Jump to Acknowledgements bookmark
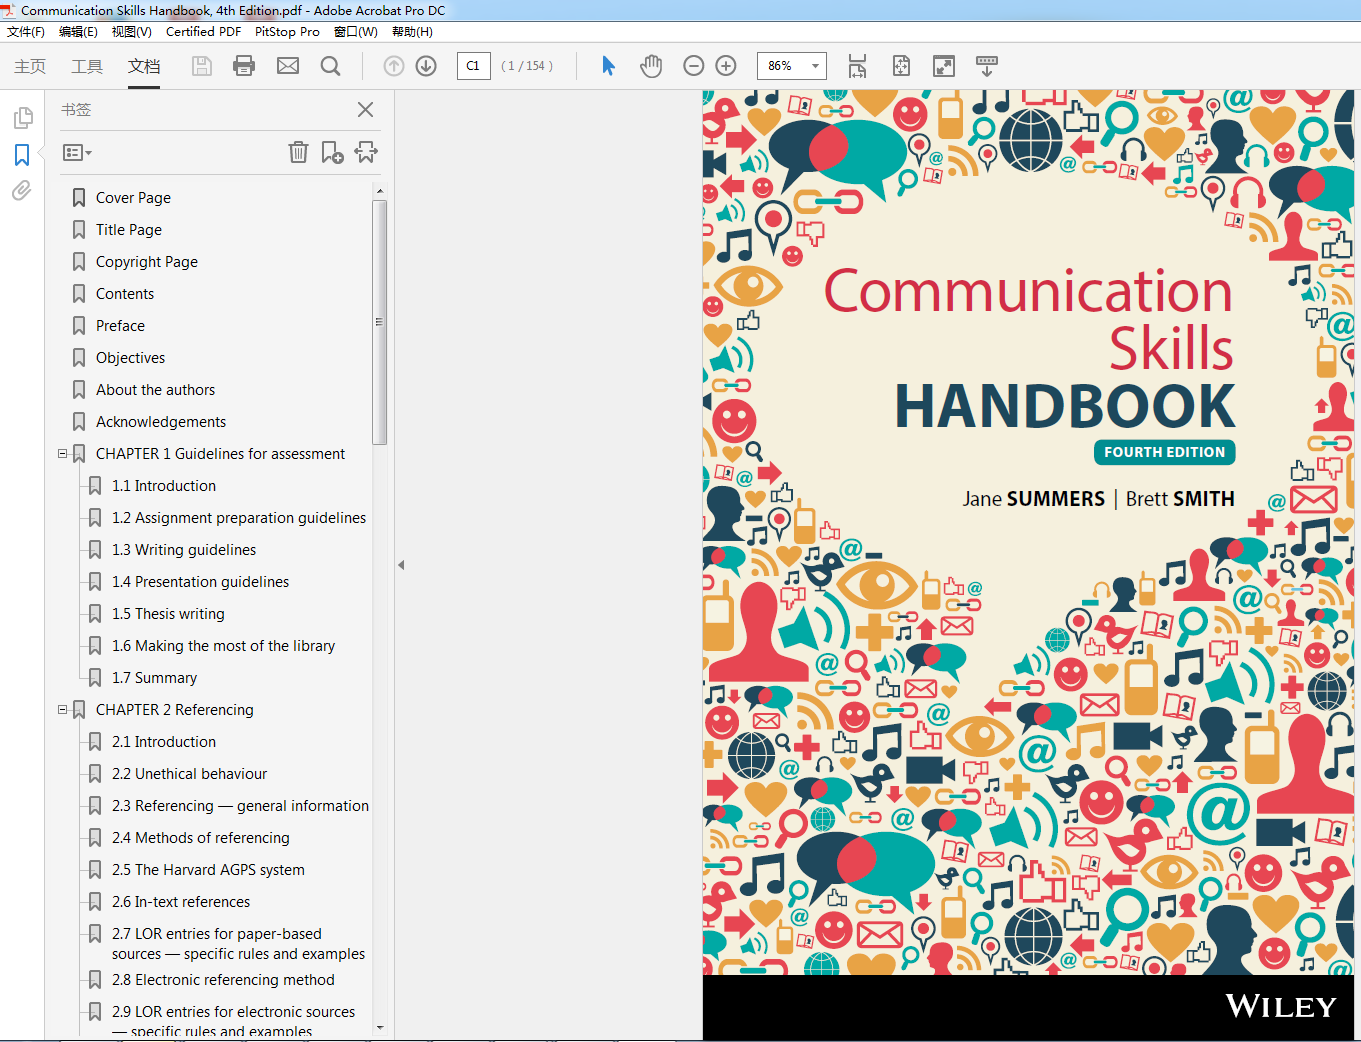 tap(161, 422)
